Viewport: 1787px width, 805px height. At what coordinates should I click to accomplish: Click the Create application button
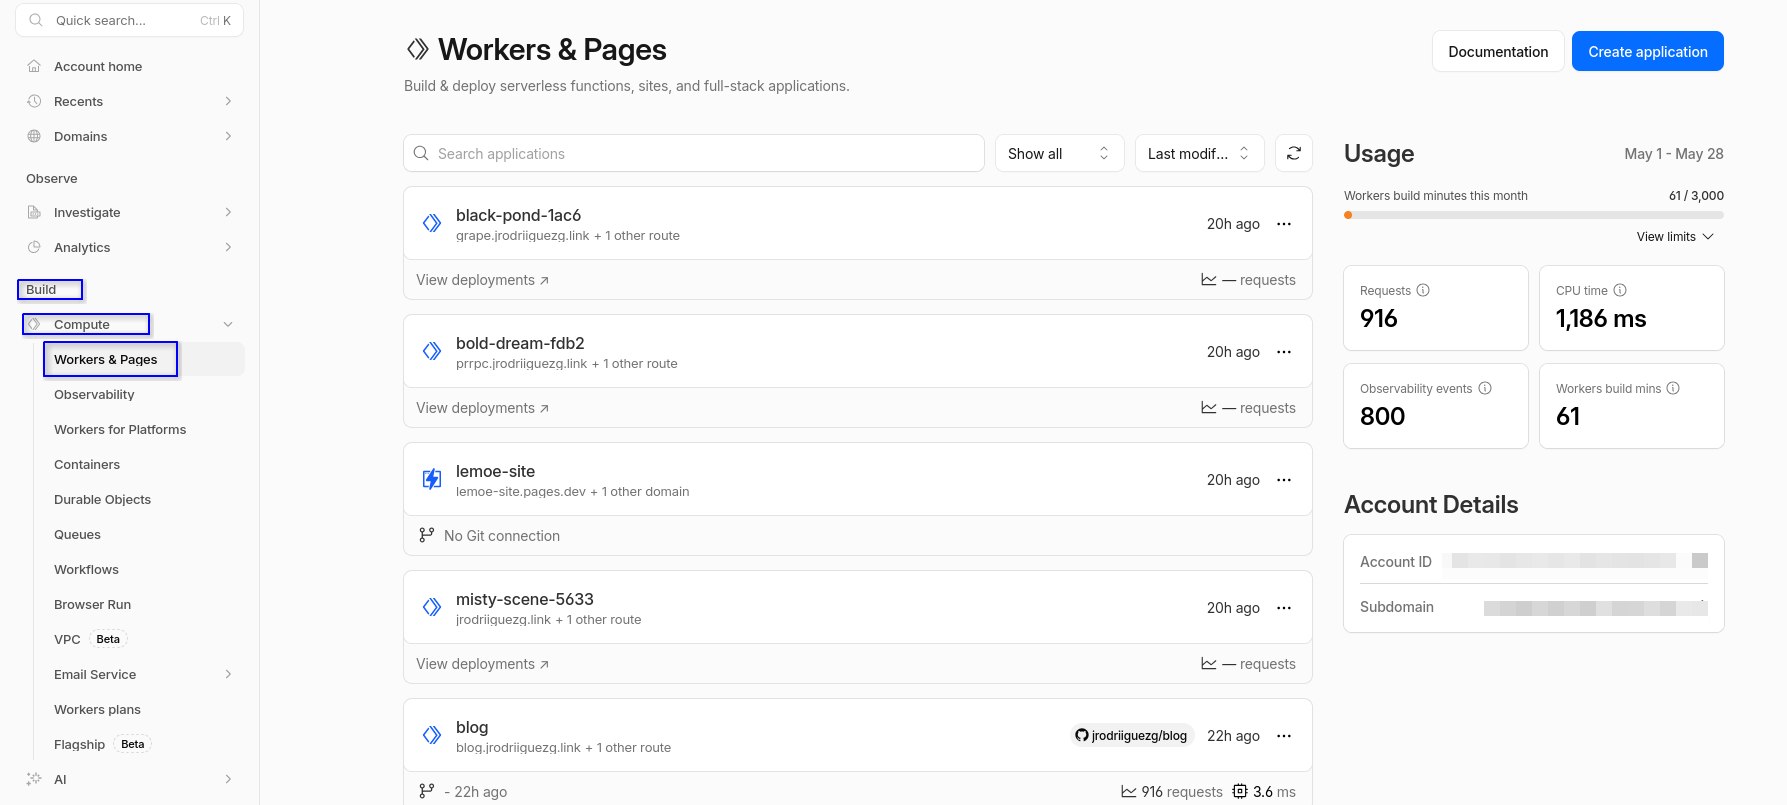(x=1647, y=51)
